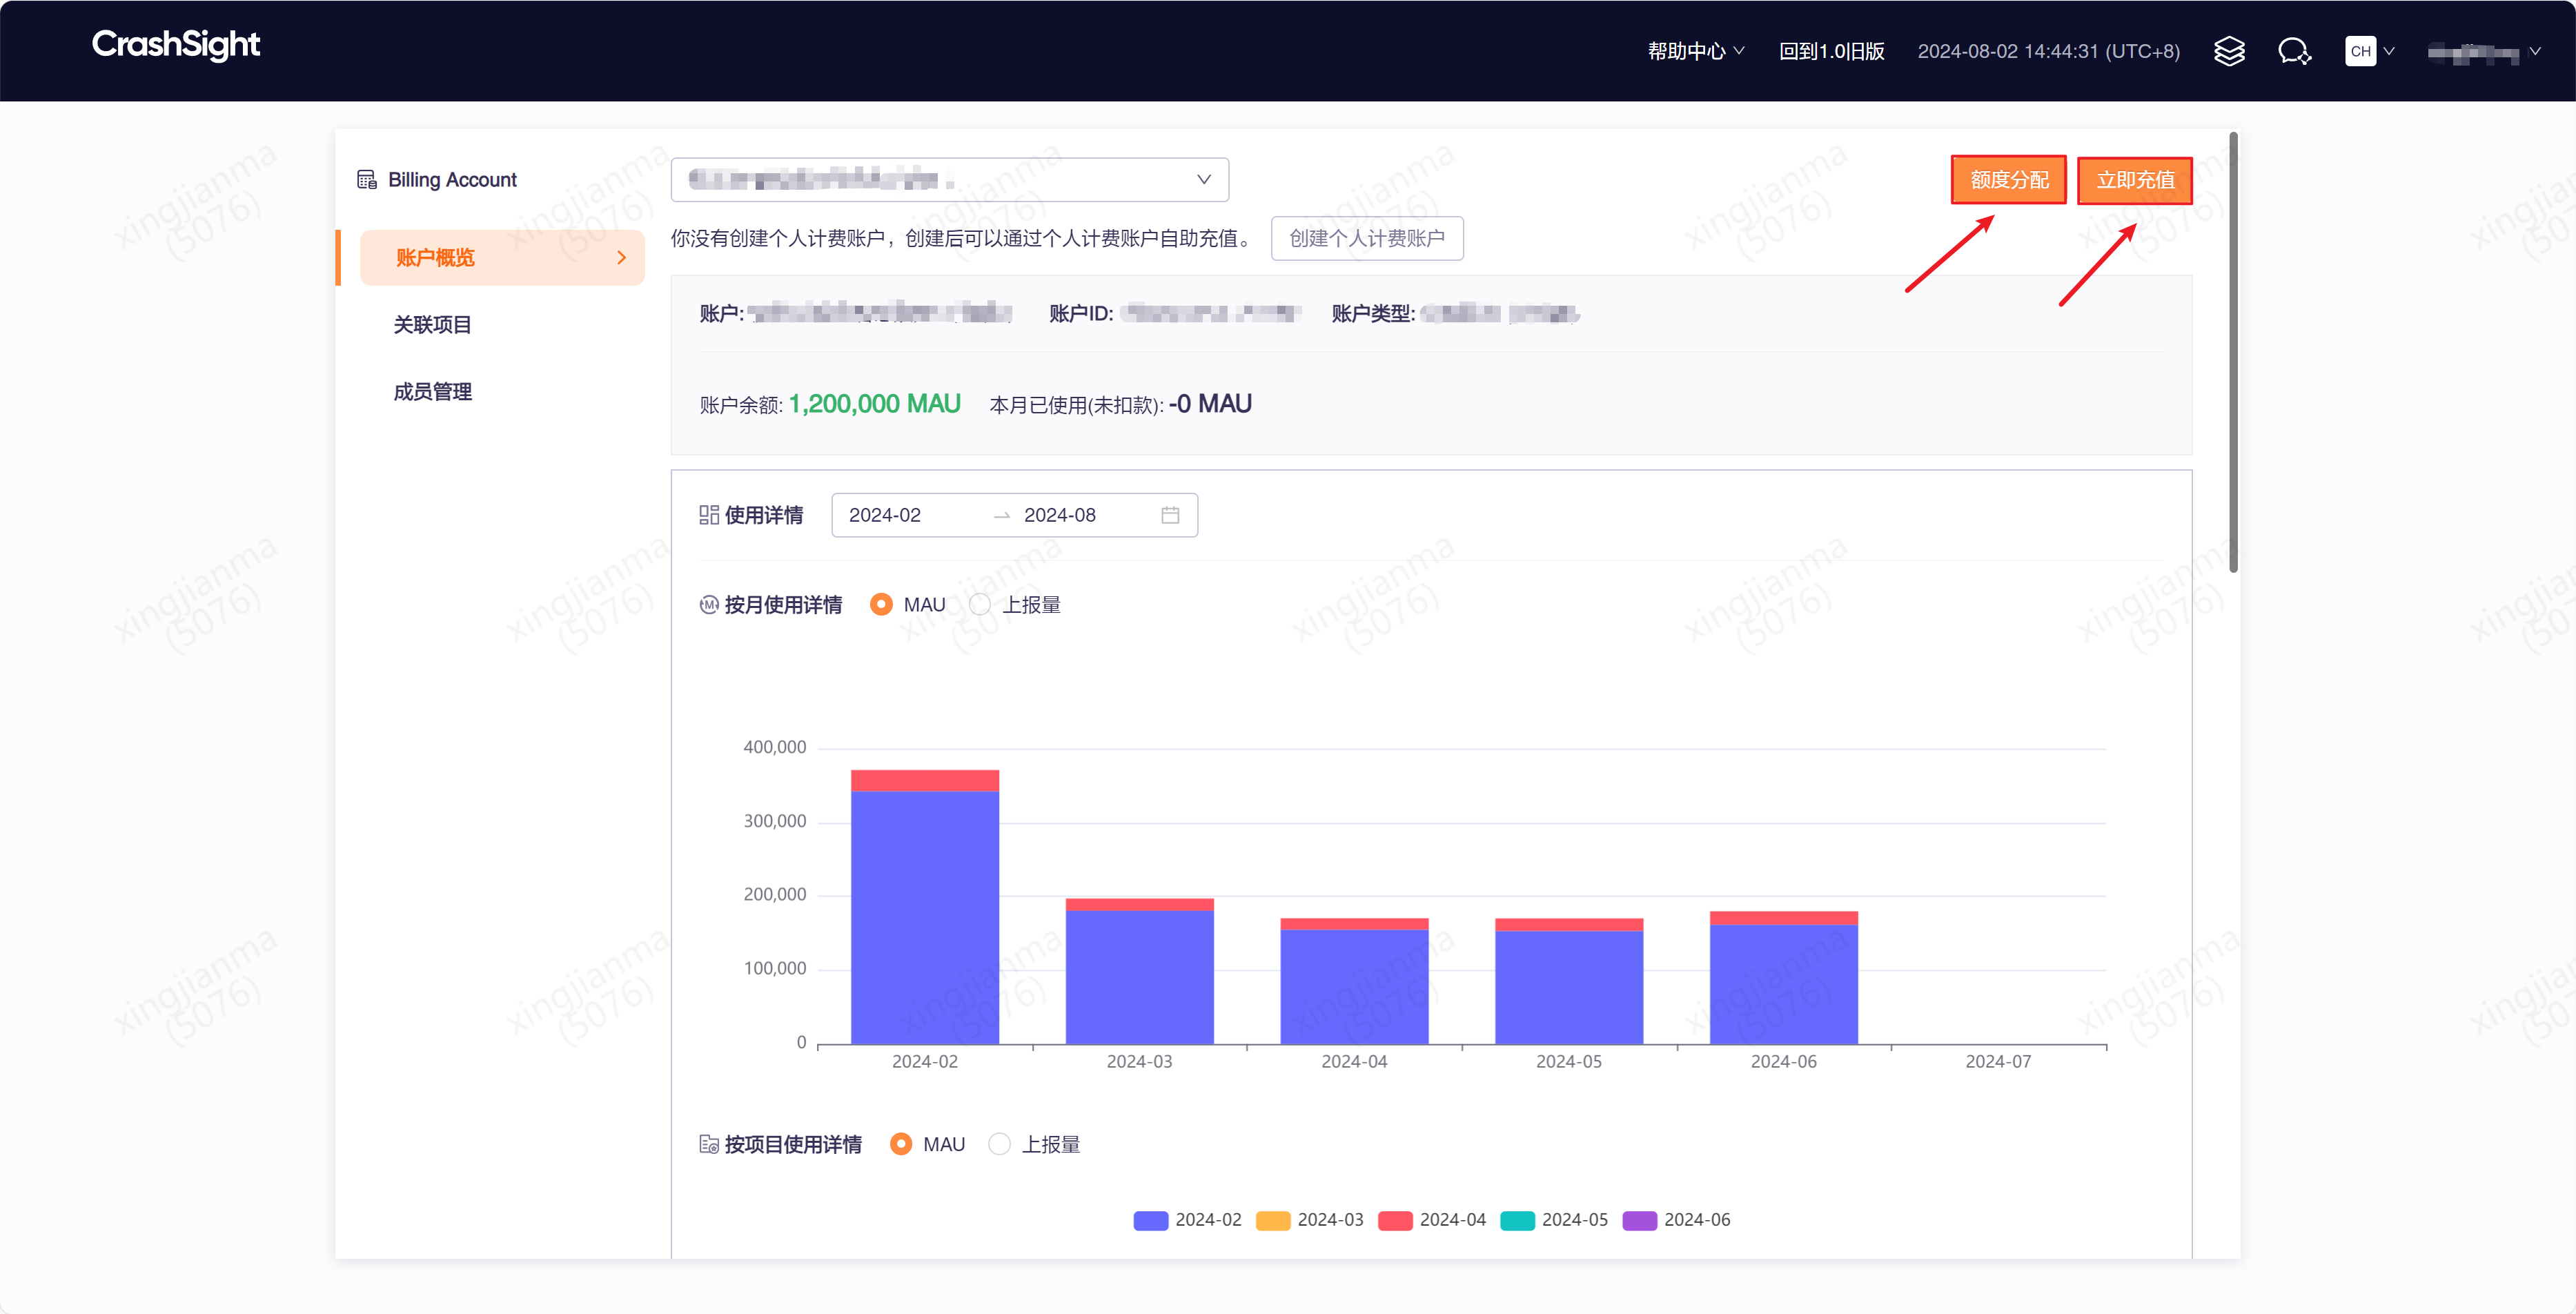Select MAU for monthly usage details

click(881, 605)
